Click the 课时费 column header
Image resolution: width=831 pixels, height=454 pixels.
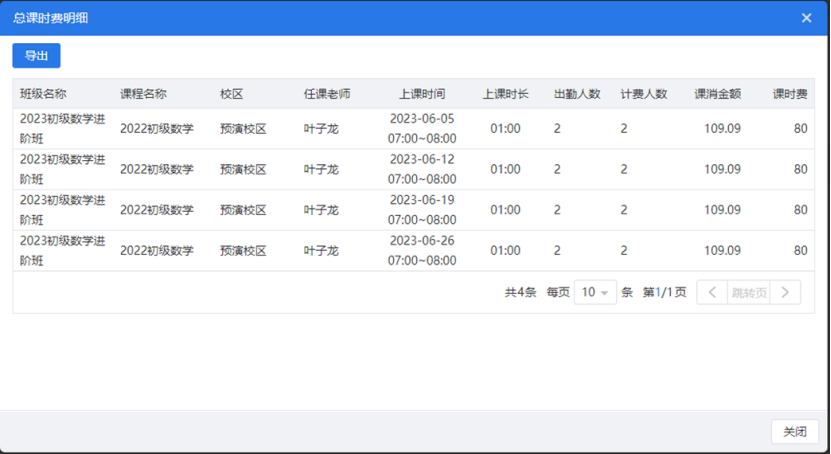(x=790, y=94)
